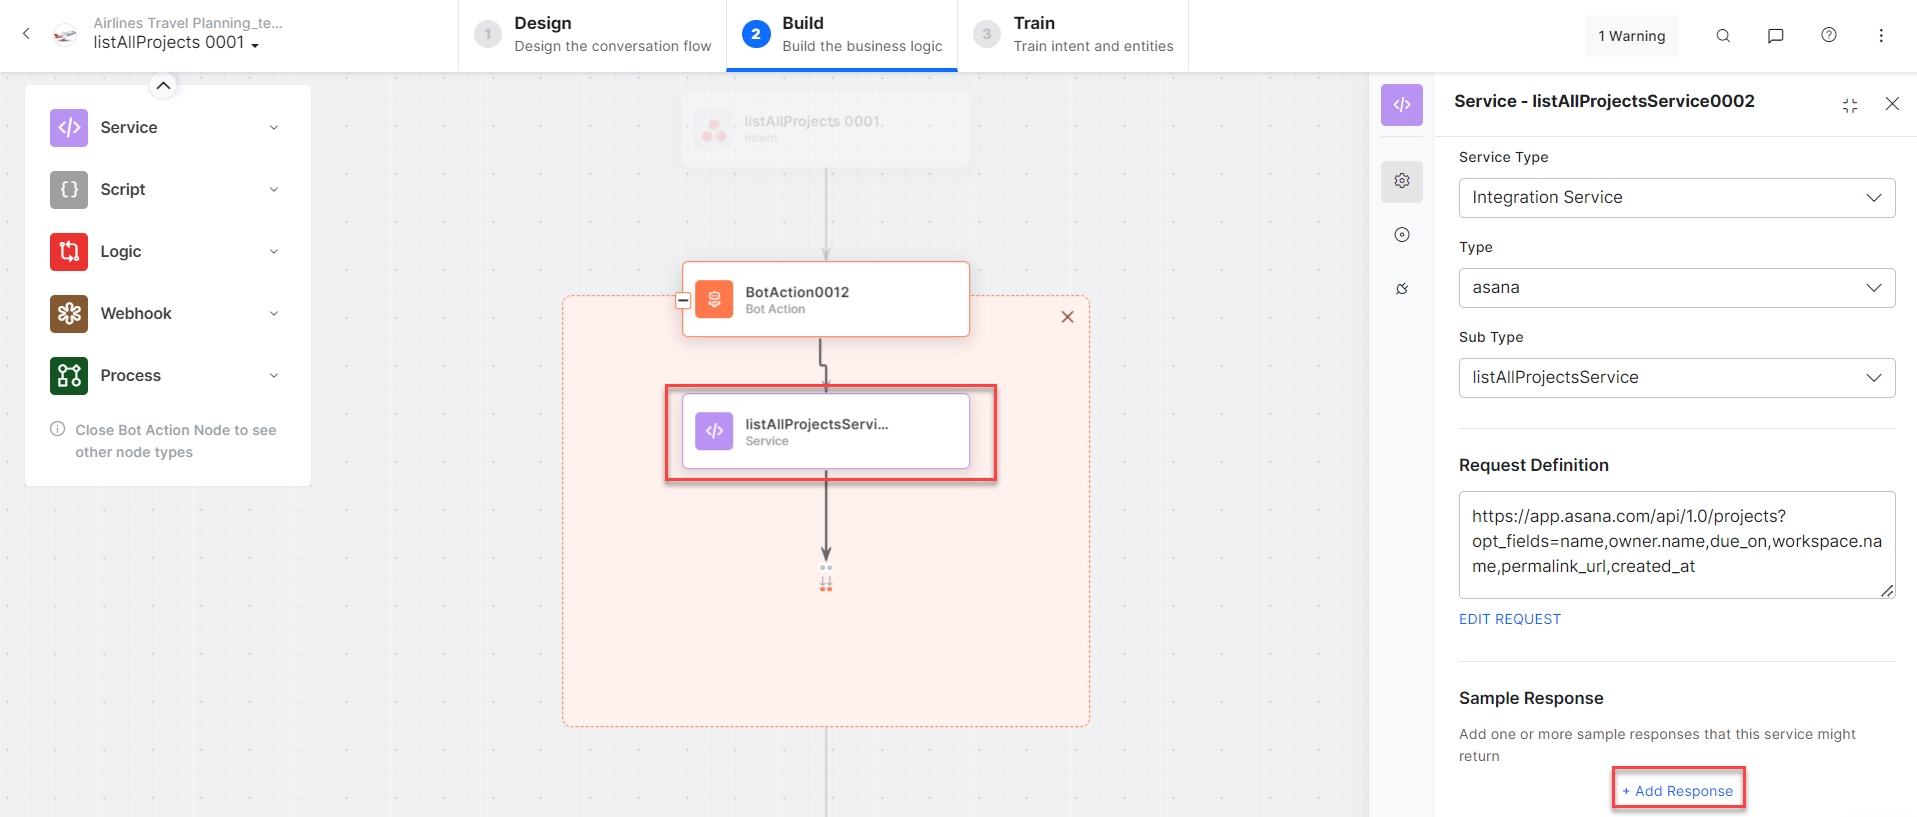Click the EDIT REQUEST link

(1509, 619)
